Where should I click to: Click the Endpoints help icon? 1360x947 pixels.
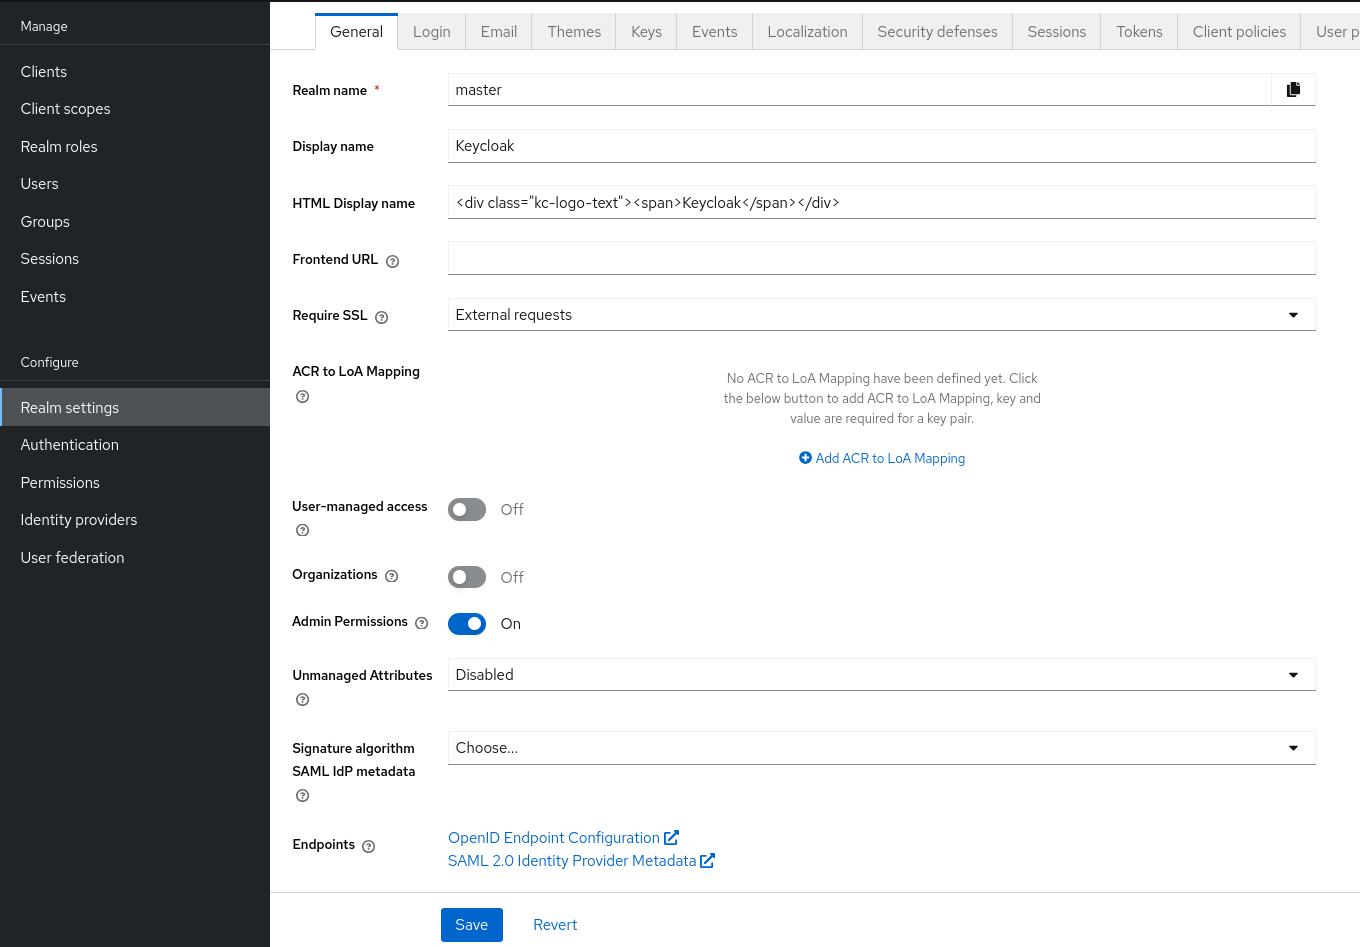tap(369, 846)
